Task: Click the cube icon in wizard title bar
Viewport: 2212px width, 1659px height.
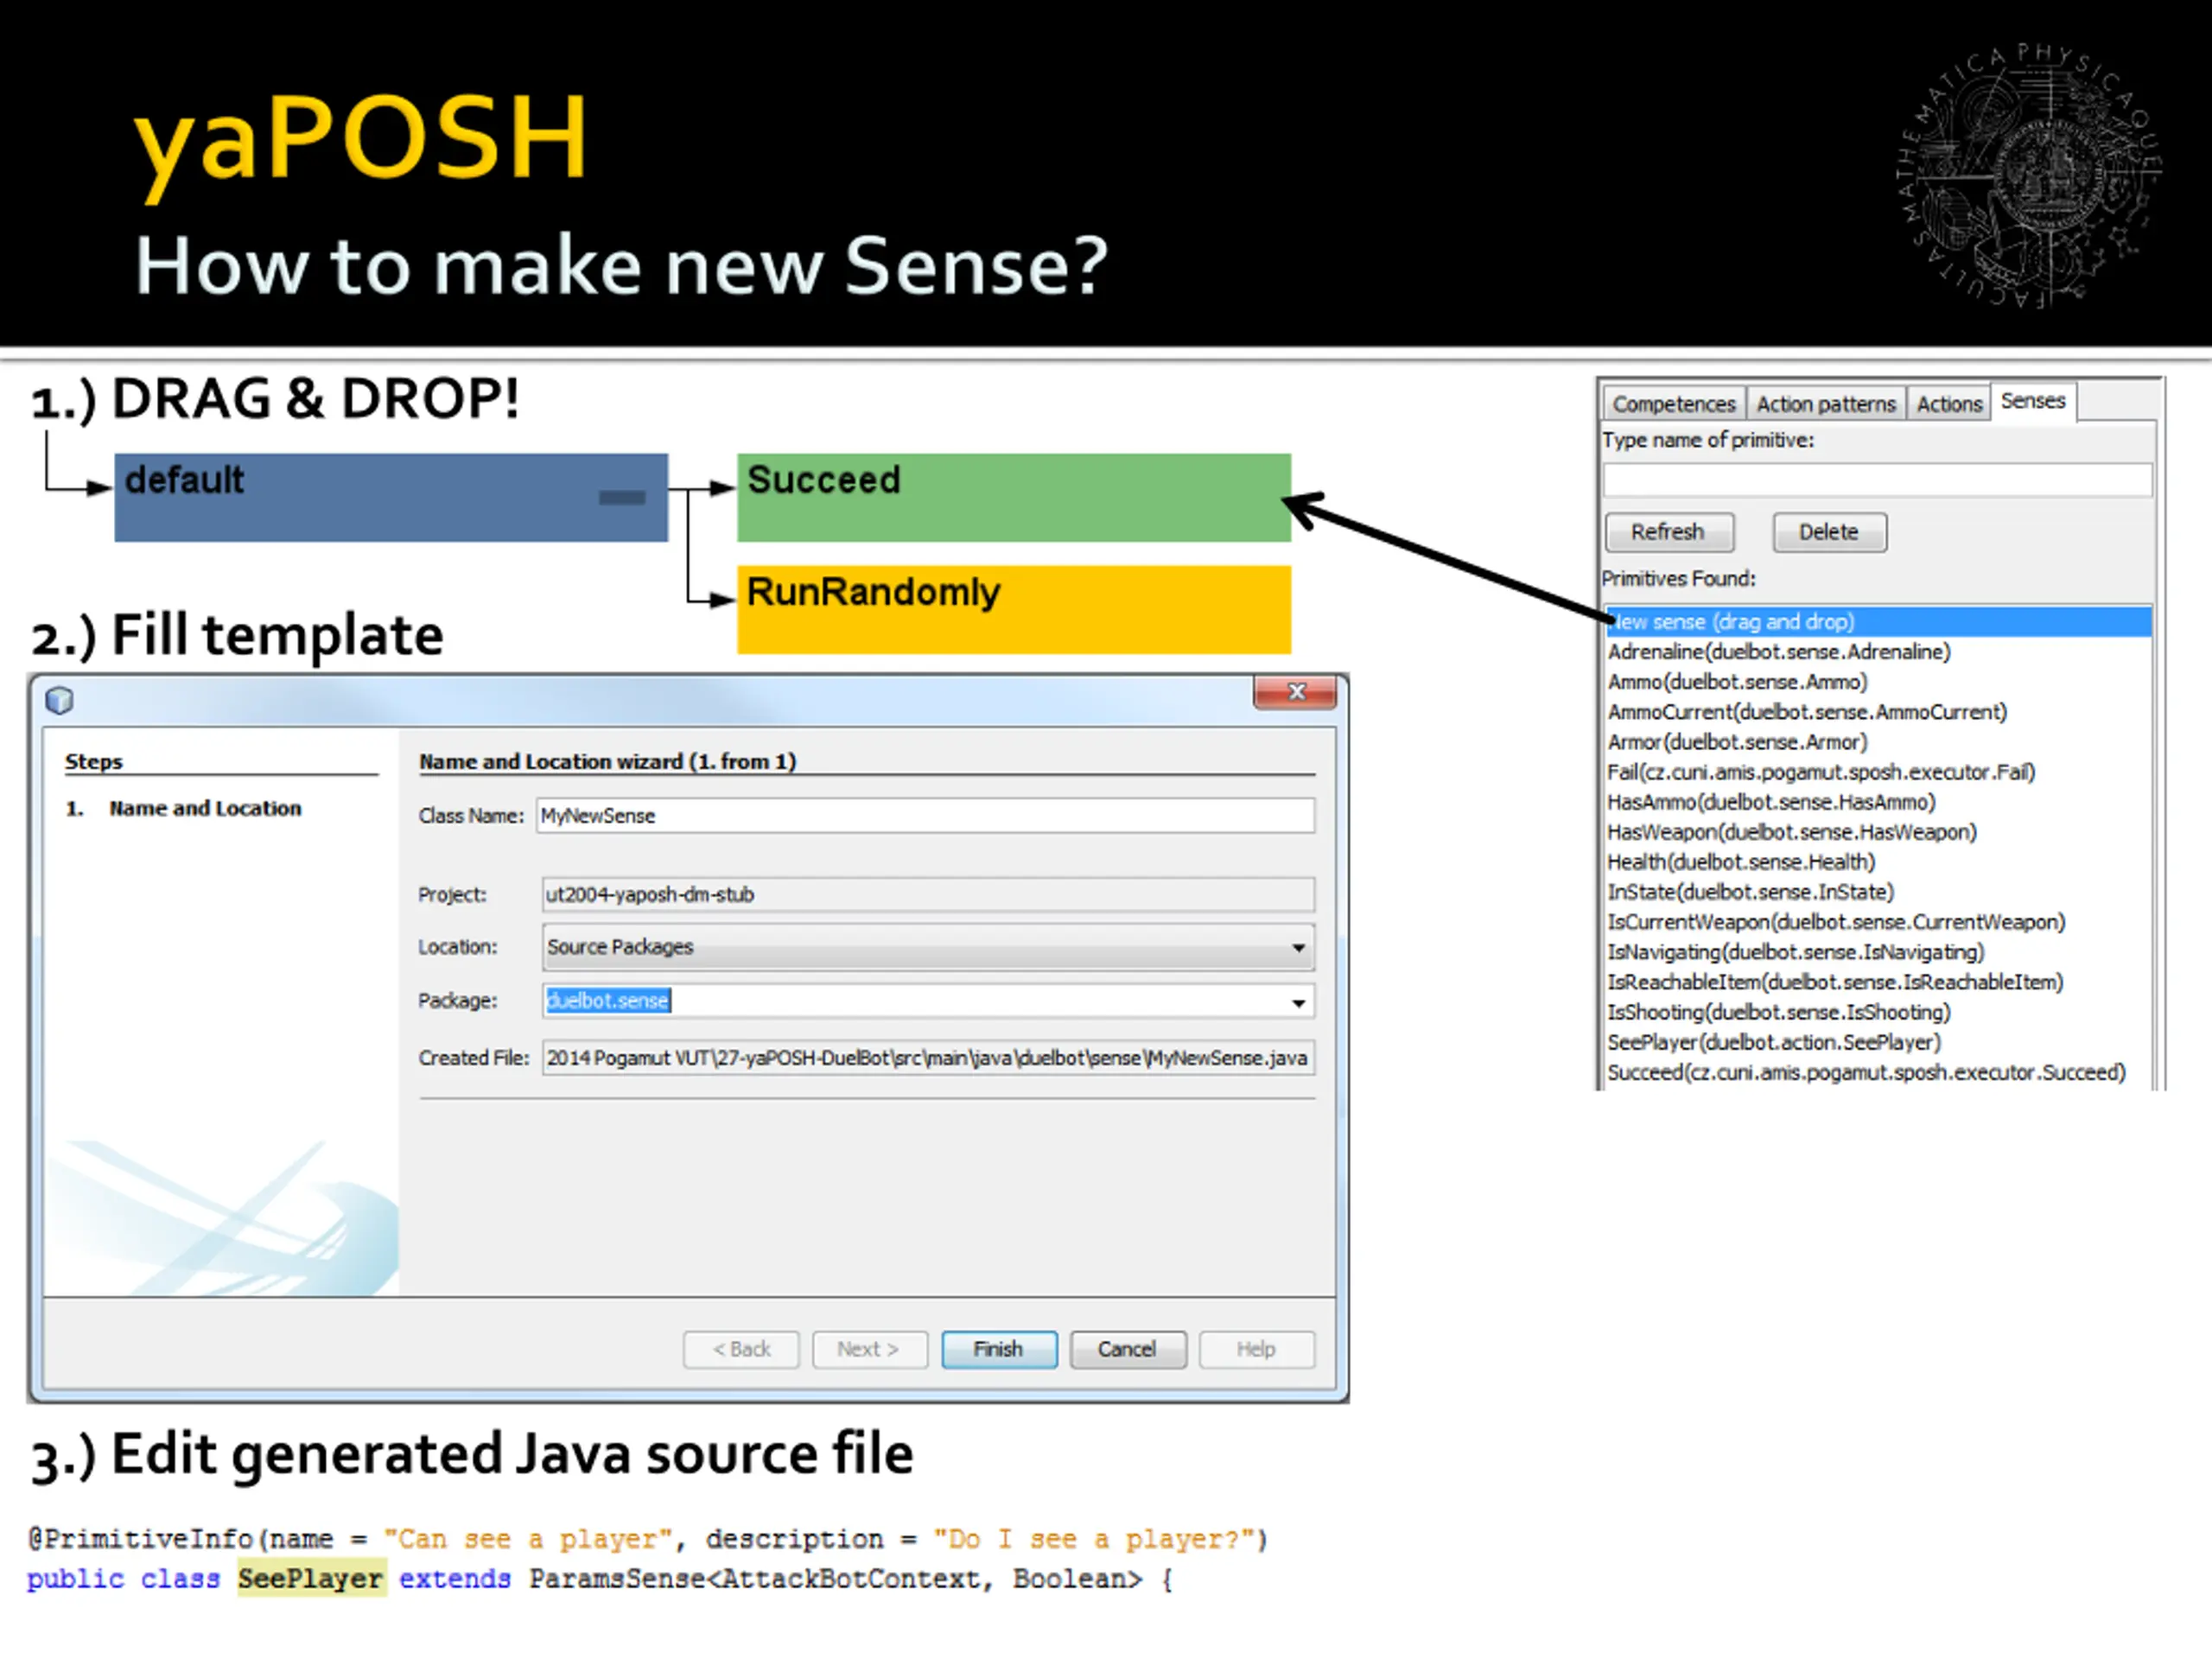Action: (60, 700)
